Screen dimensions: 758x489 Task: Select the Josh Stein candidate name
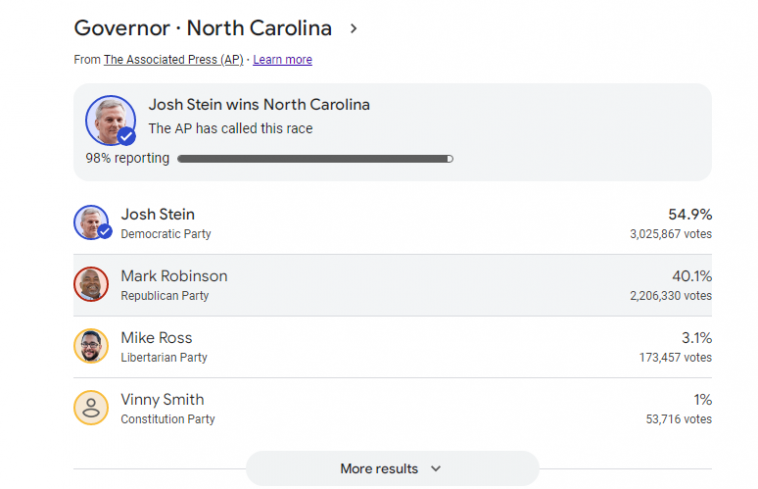(157, 214)
